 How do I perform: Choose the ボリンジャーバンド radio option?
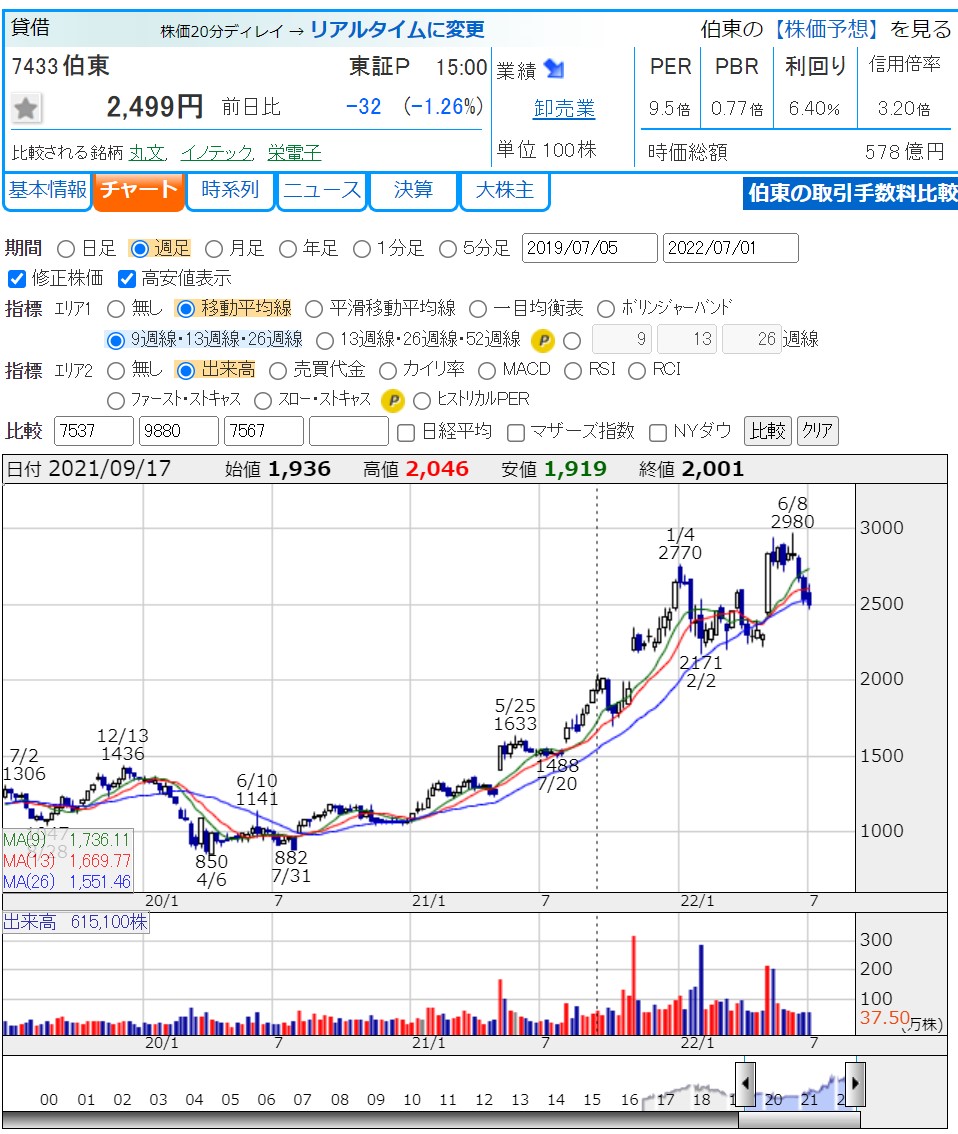606,308
